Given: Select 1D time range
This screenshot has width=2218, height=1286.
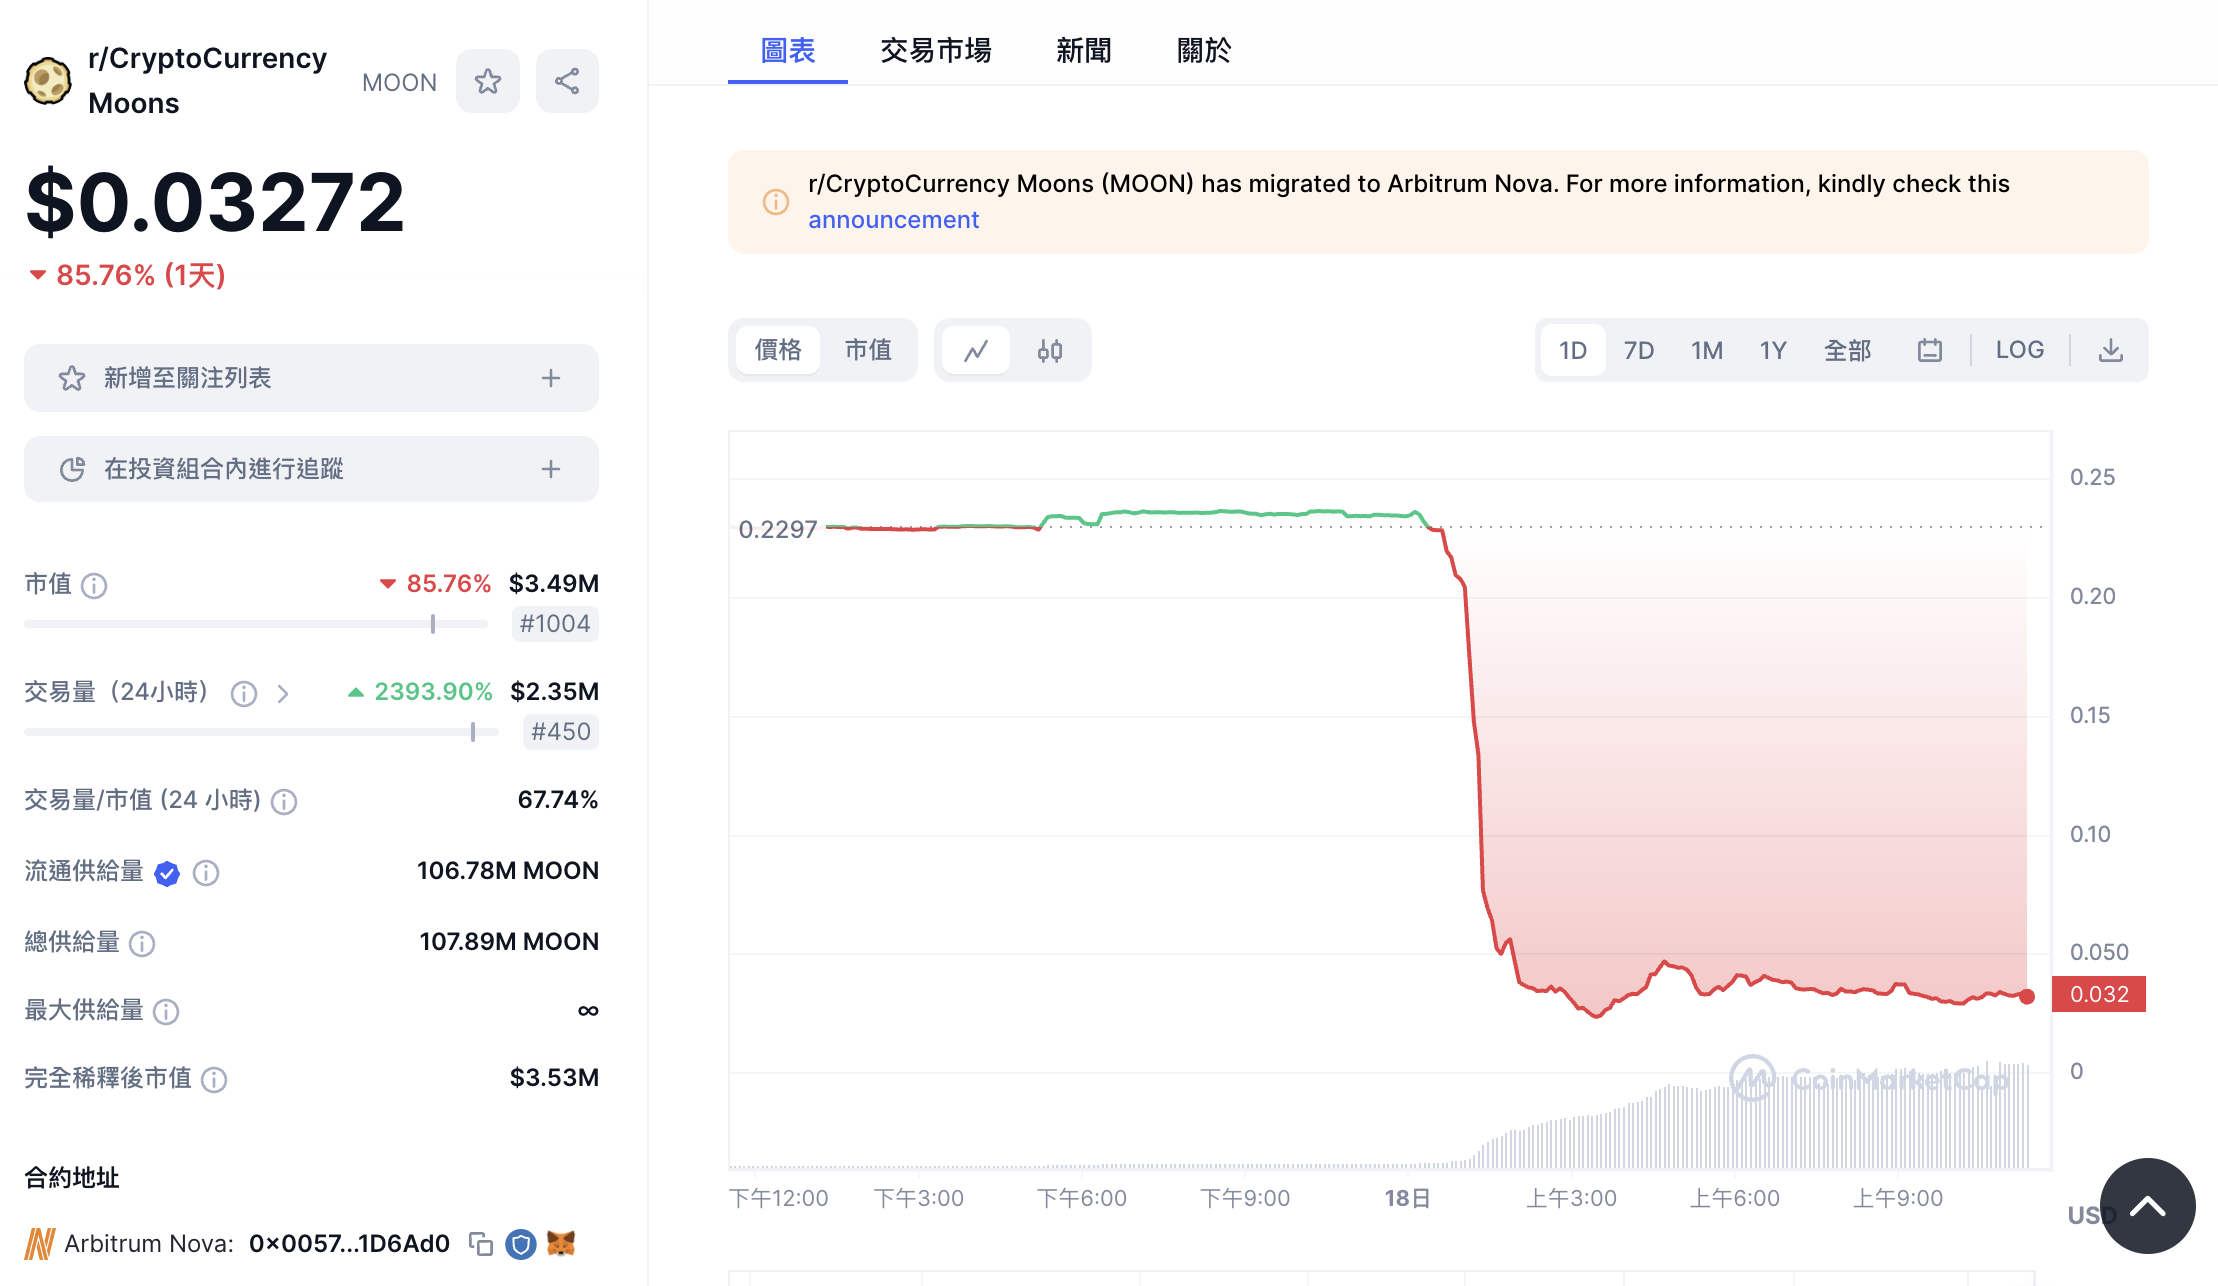Looking at the screenshot, I should click(x=1573, y=350).
